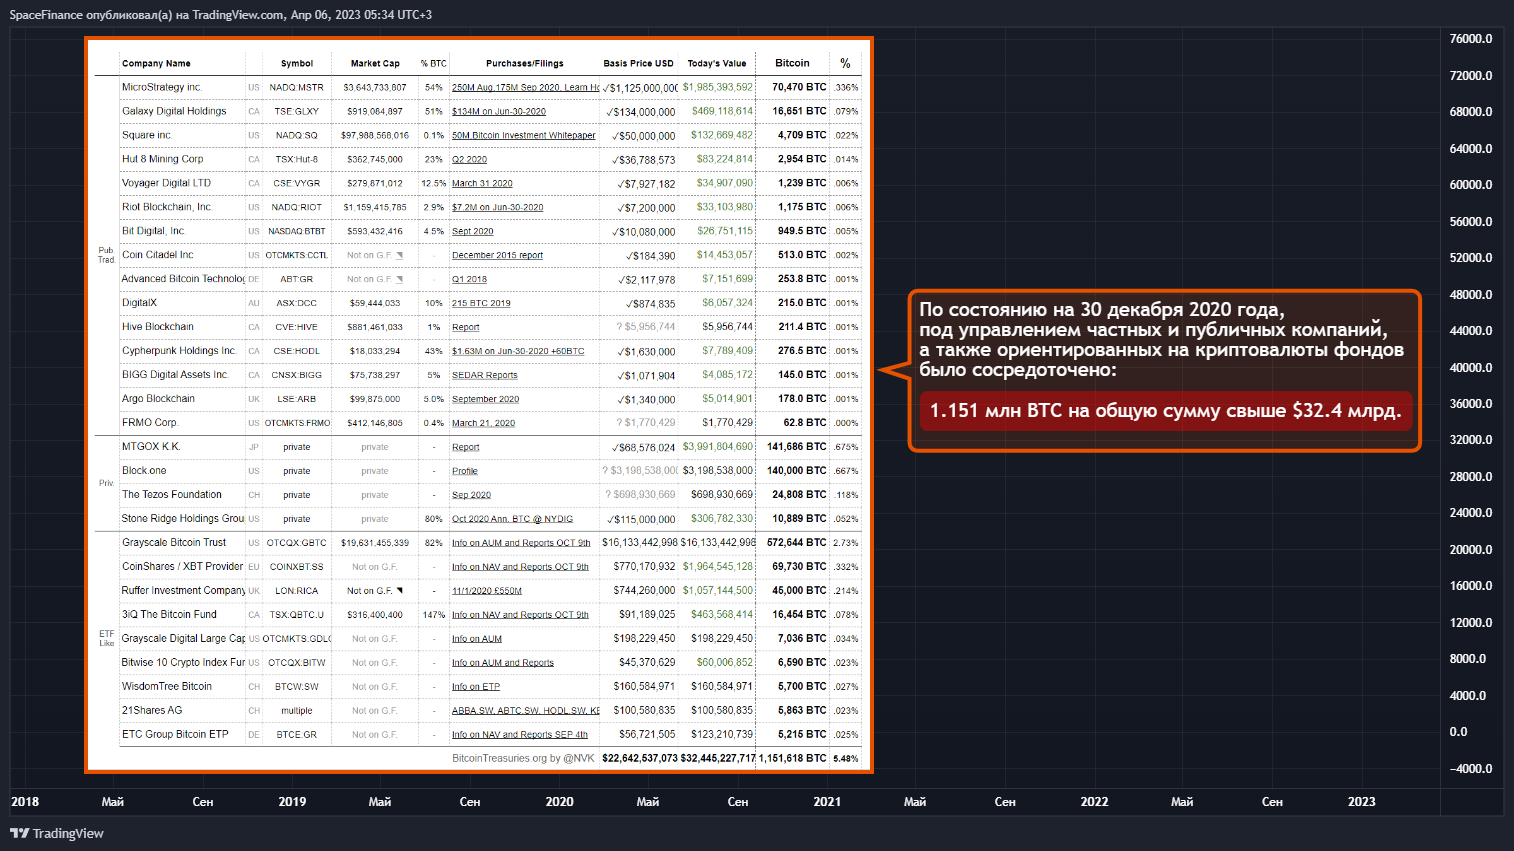Screen dimensions: 1514x851
Task: Click the 2018 label on time axis
Action: pos(25,802)
